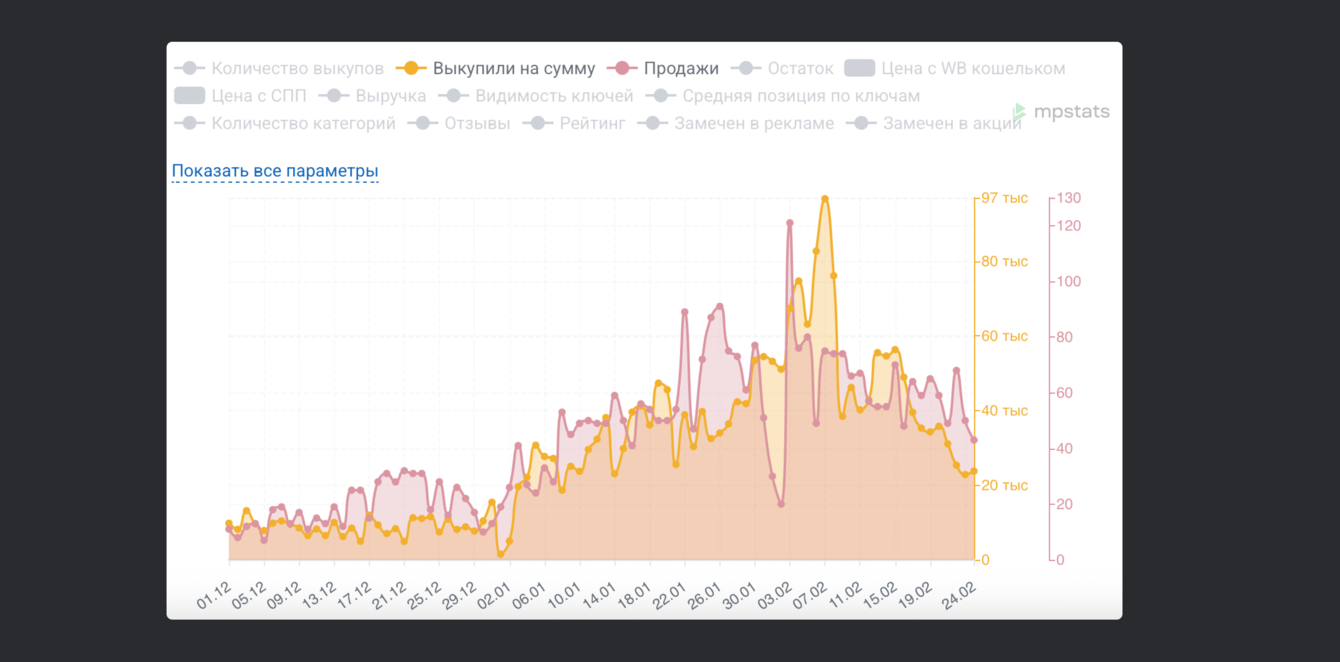Show Средняя позиция по ключам series
1340x662 pixels.
pyautogui.click(x=783, y=96)
